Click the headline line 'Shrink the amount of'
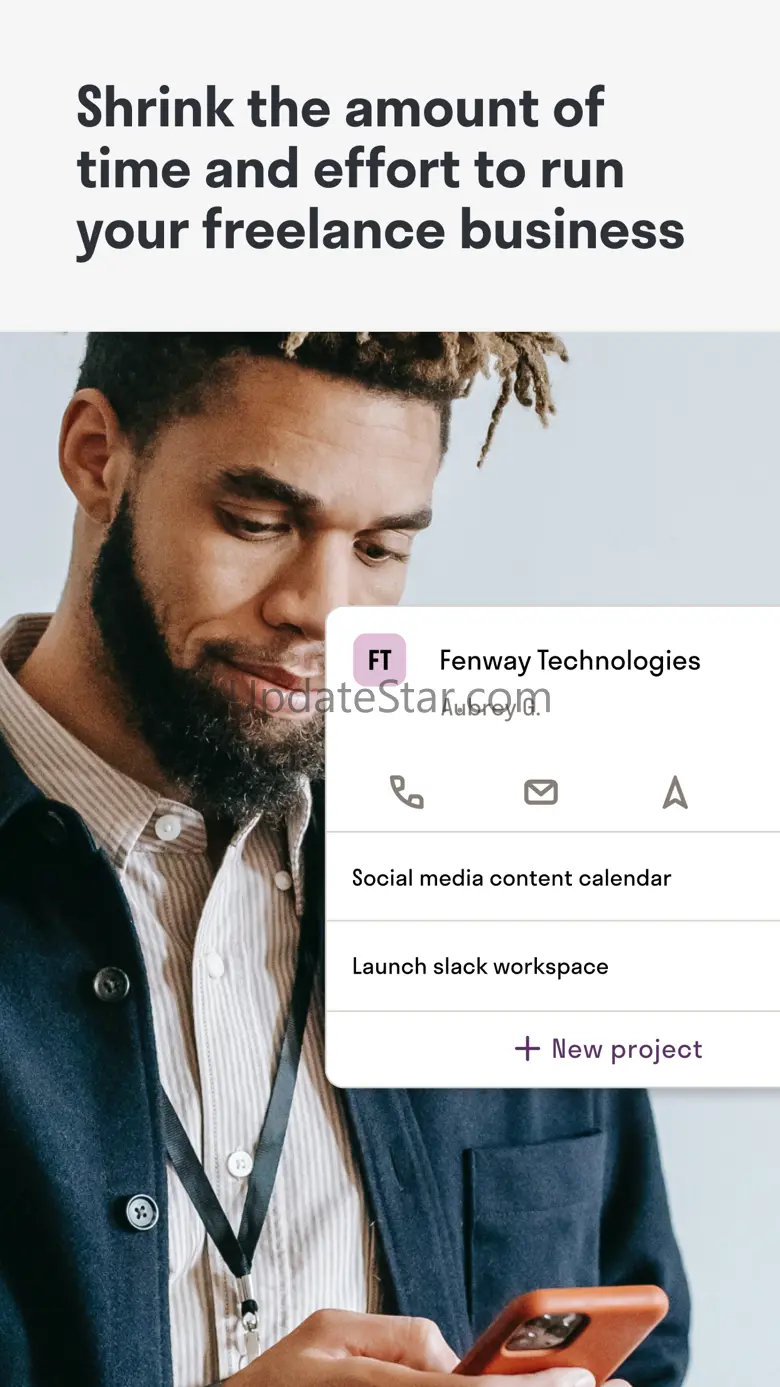The image size is (780, 1387). (340, 108)
